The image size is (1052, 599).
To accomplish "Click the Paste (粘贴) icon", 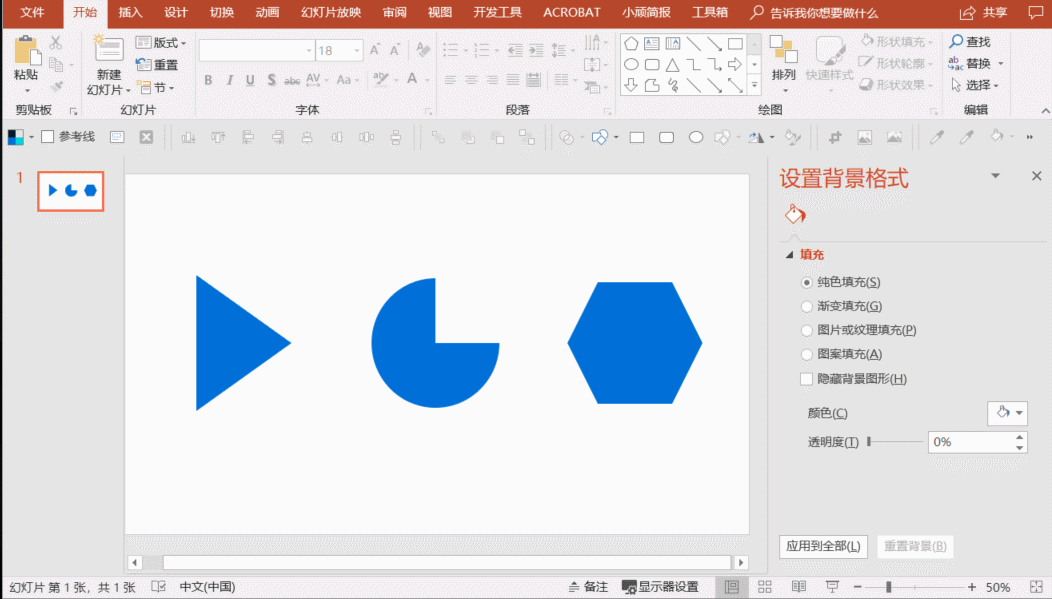I will point(26,52).
